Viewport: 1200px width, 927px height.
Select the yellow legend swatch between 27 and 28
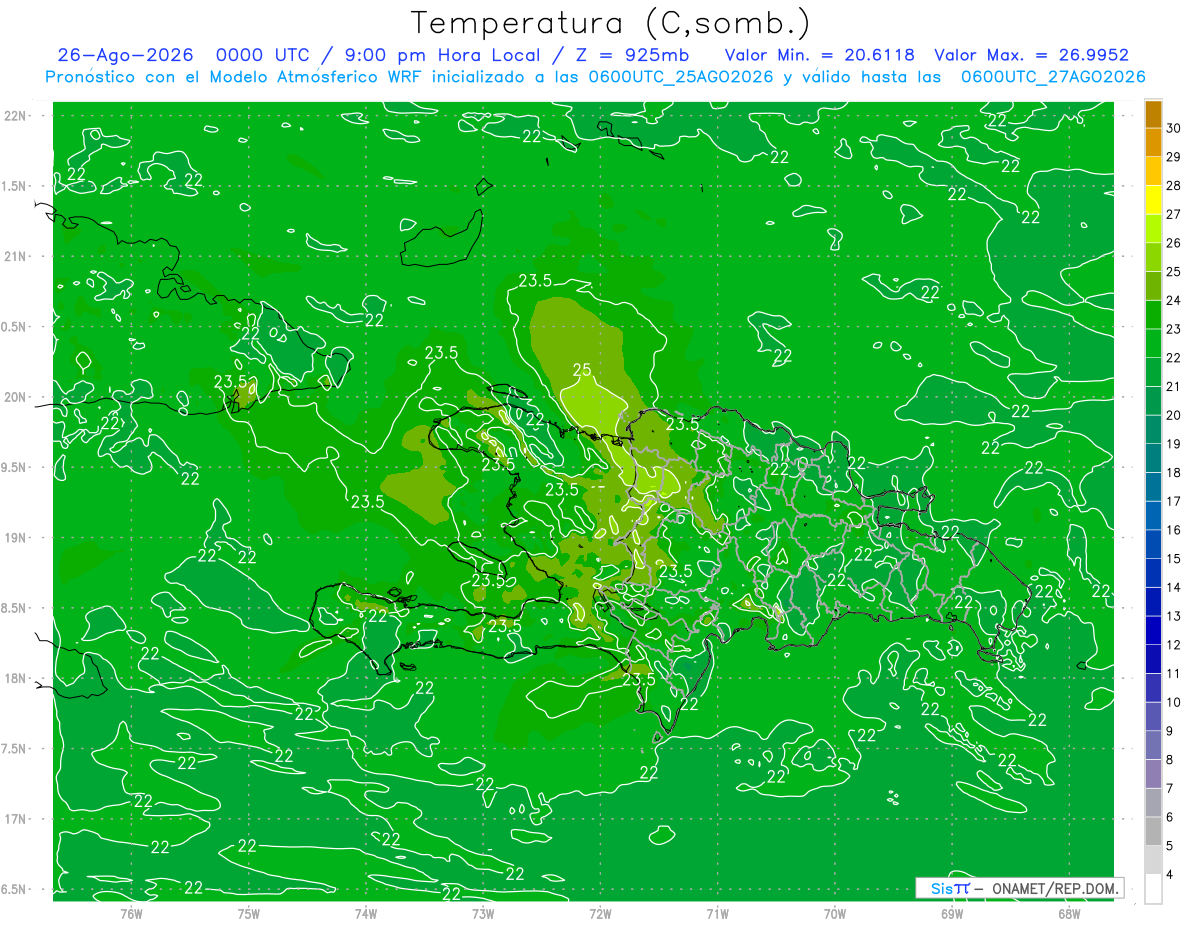coord(1153,200)
